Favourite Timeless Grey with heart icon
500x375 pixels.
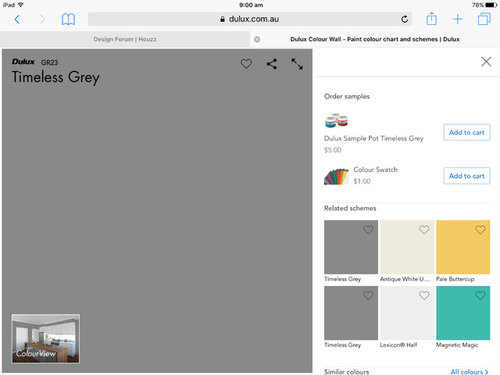(246, 63)
